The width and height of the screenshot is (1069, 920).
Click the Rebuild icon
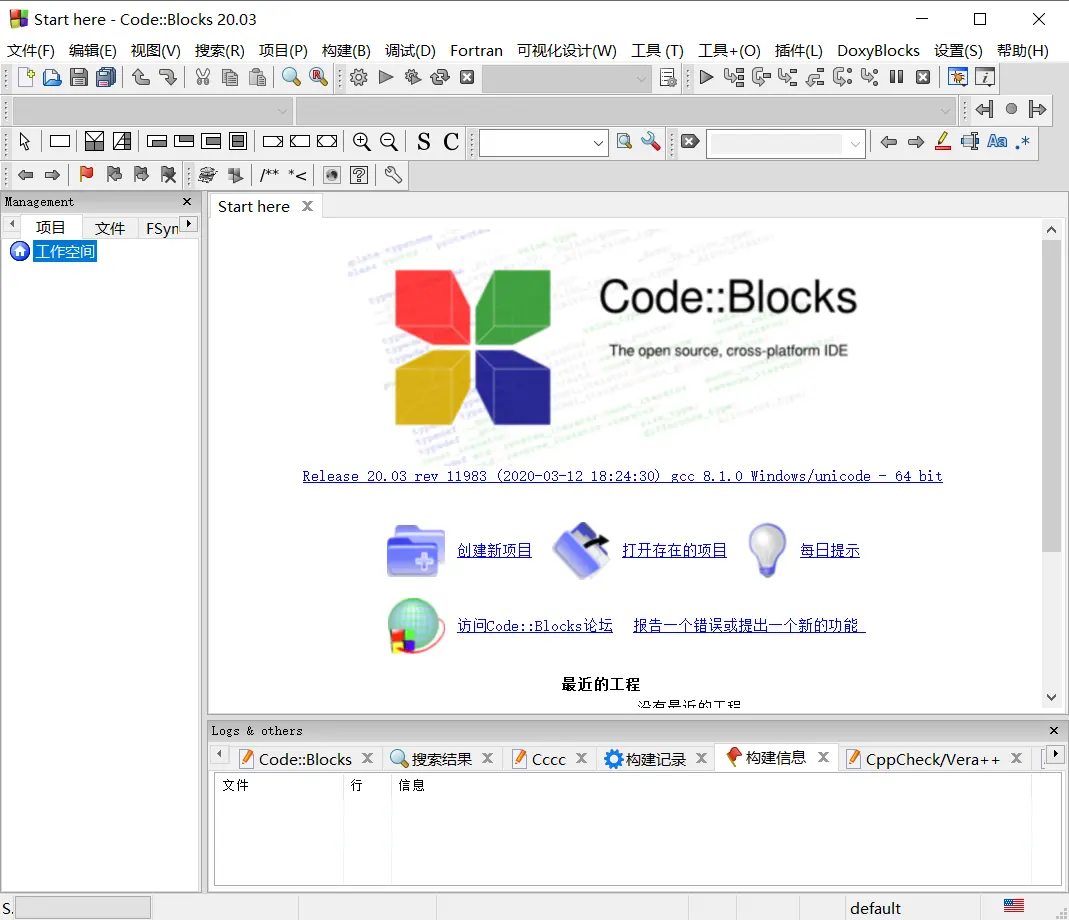point(440,77)
